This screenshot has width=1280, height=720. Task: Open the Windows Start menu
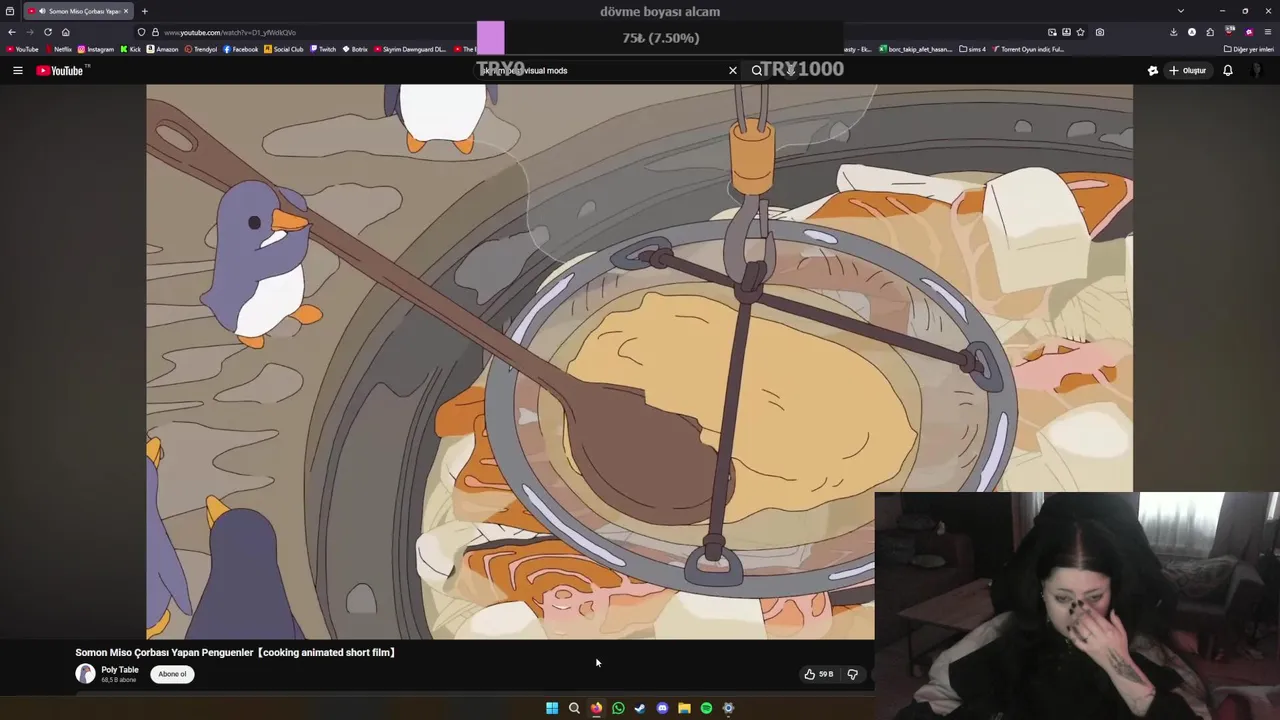552,708
